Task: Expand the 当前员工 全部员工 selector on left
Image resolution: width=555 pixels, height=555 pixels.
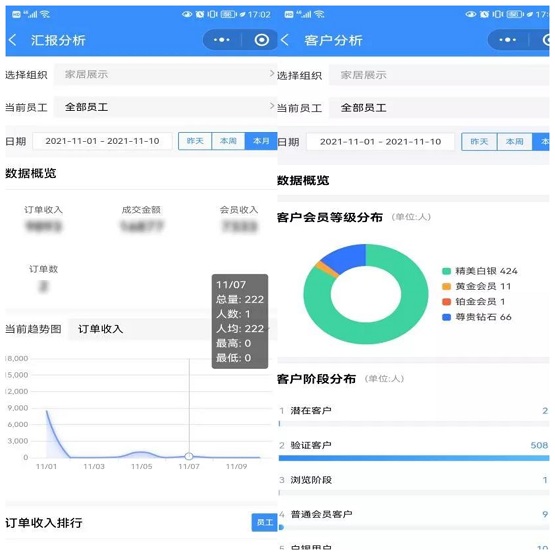Action: coord(165,107)
